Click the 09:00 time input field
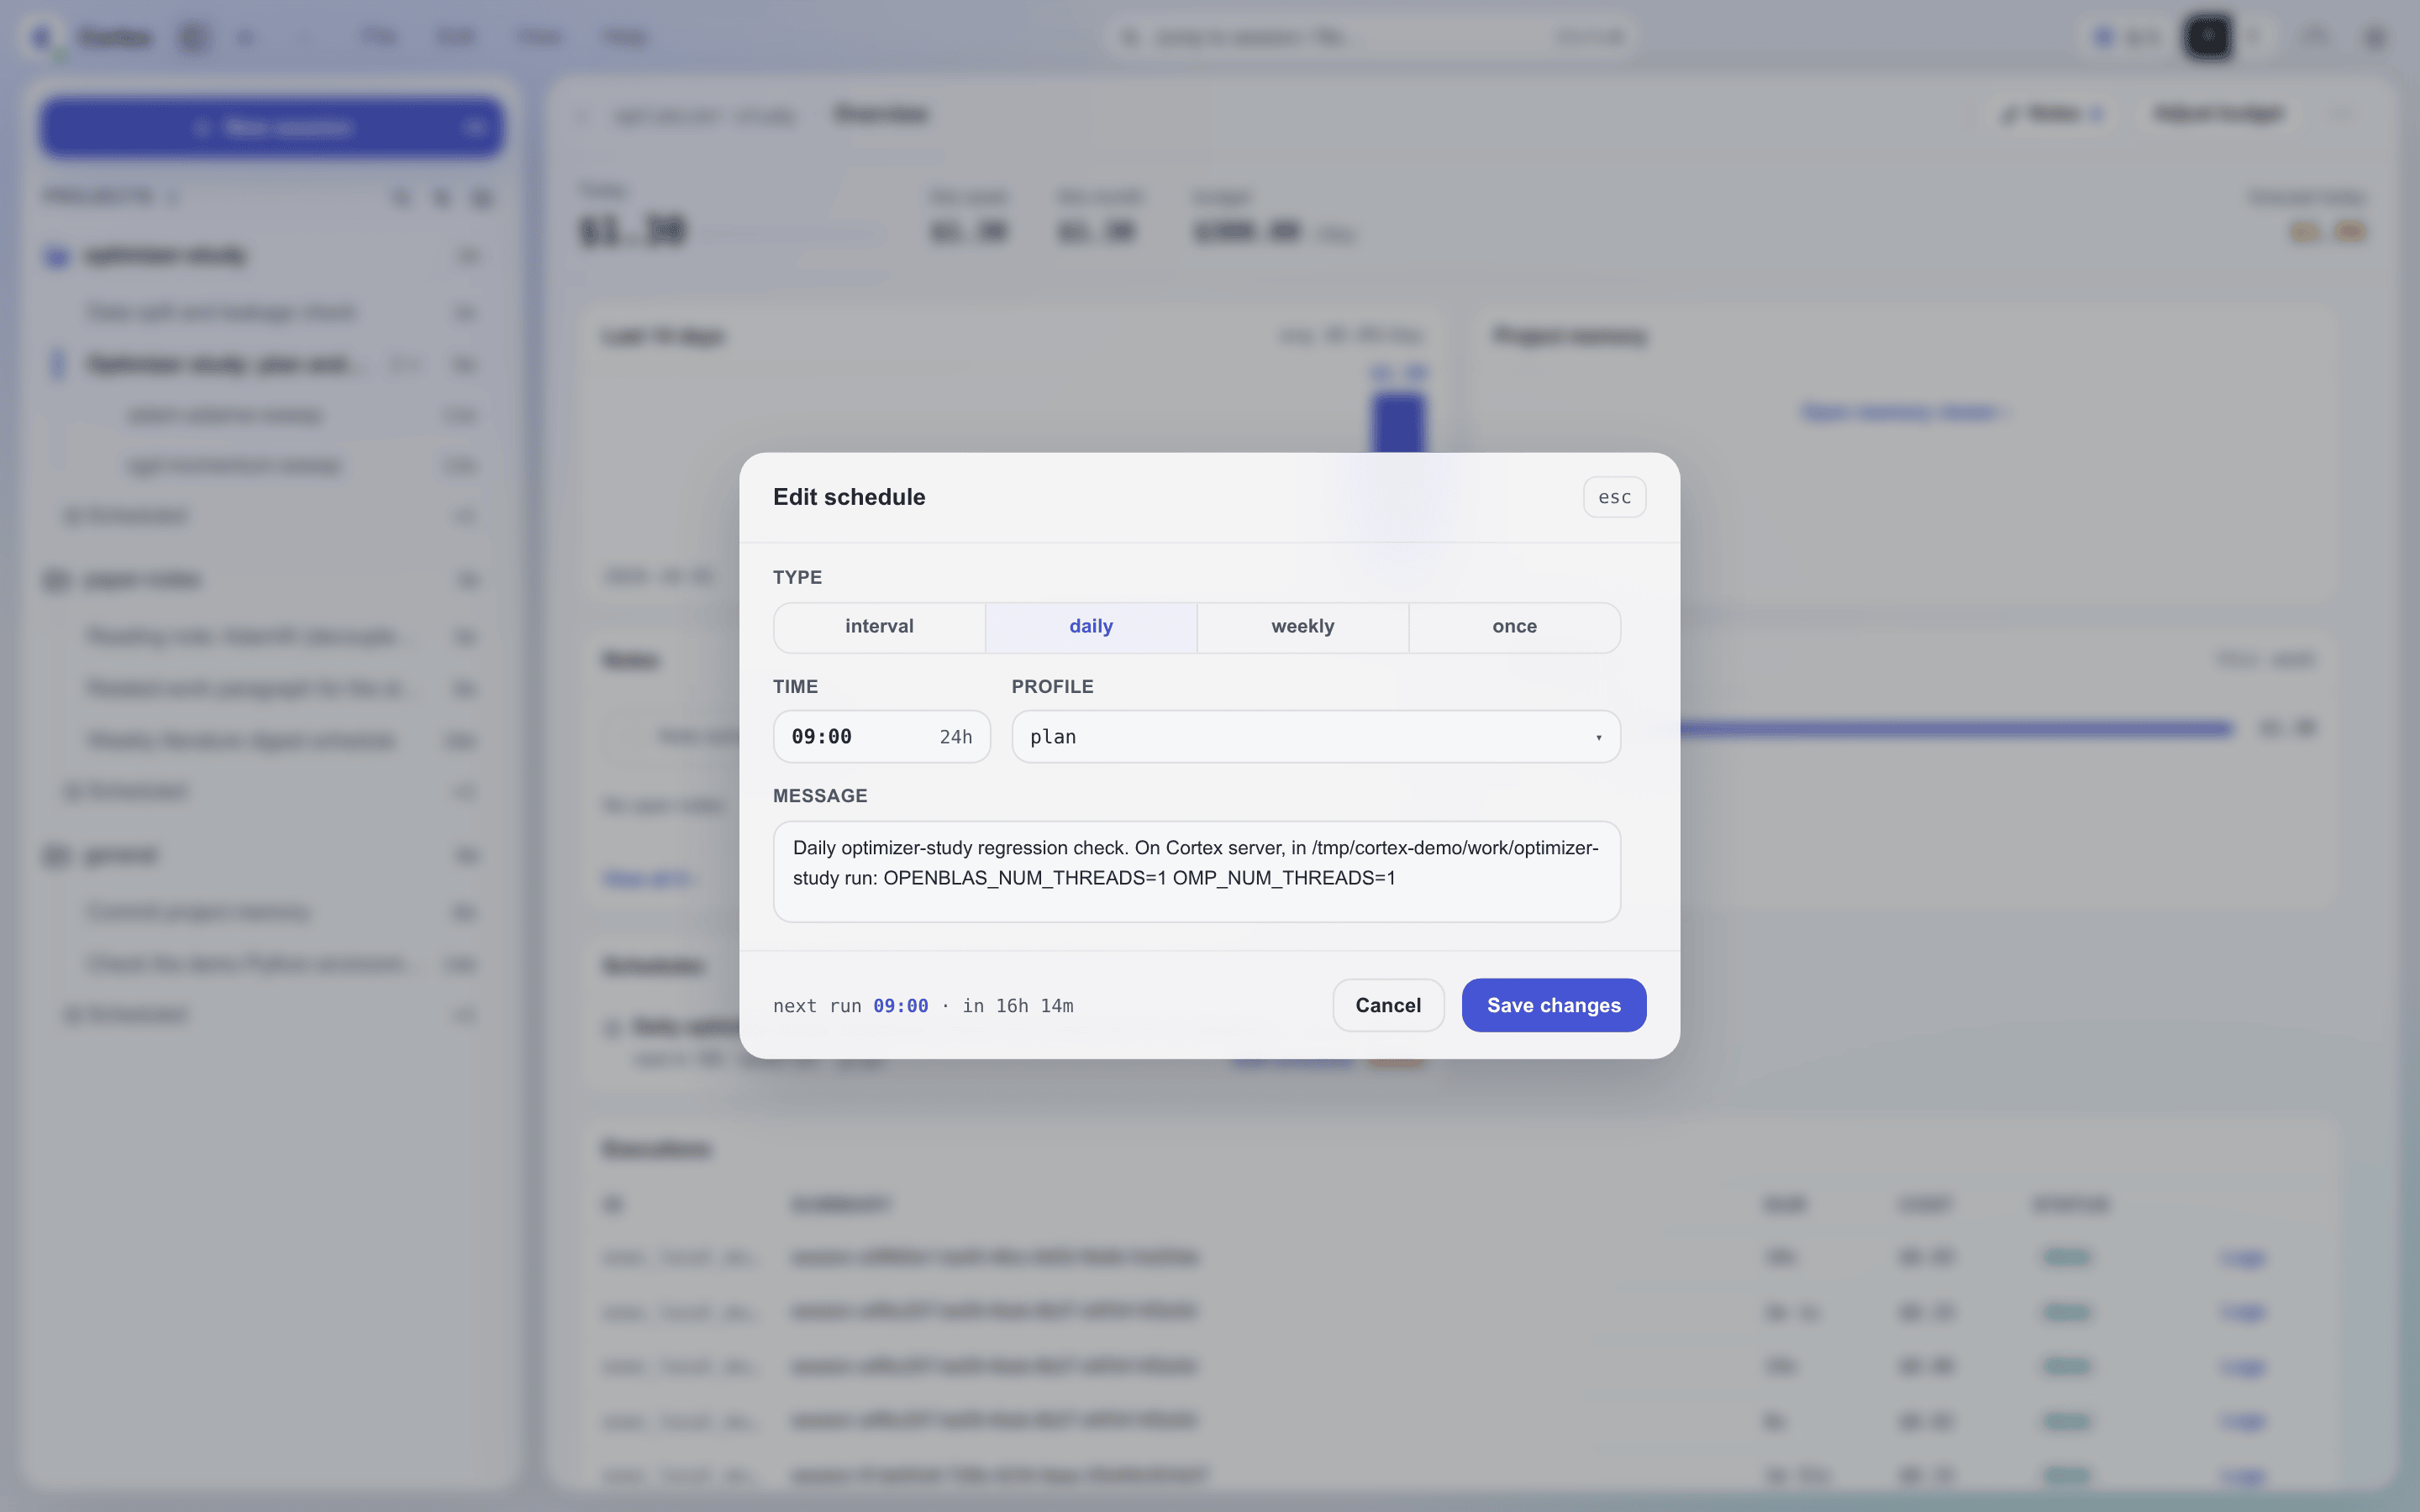Image resolution: width=2420 pixels, height=1512 pixels. click(881, 737)
